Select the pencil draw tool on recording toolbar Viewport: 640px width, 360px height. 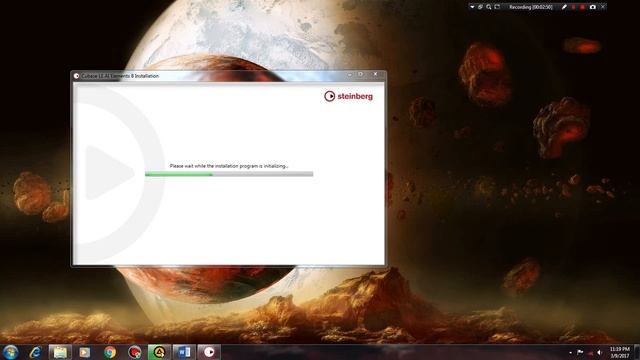click(564, 7)
